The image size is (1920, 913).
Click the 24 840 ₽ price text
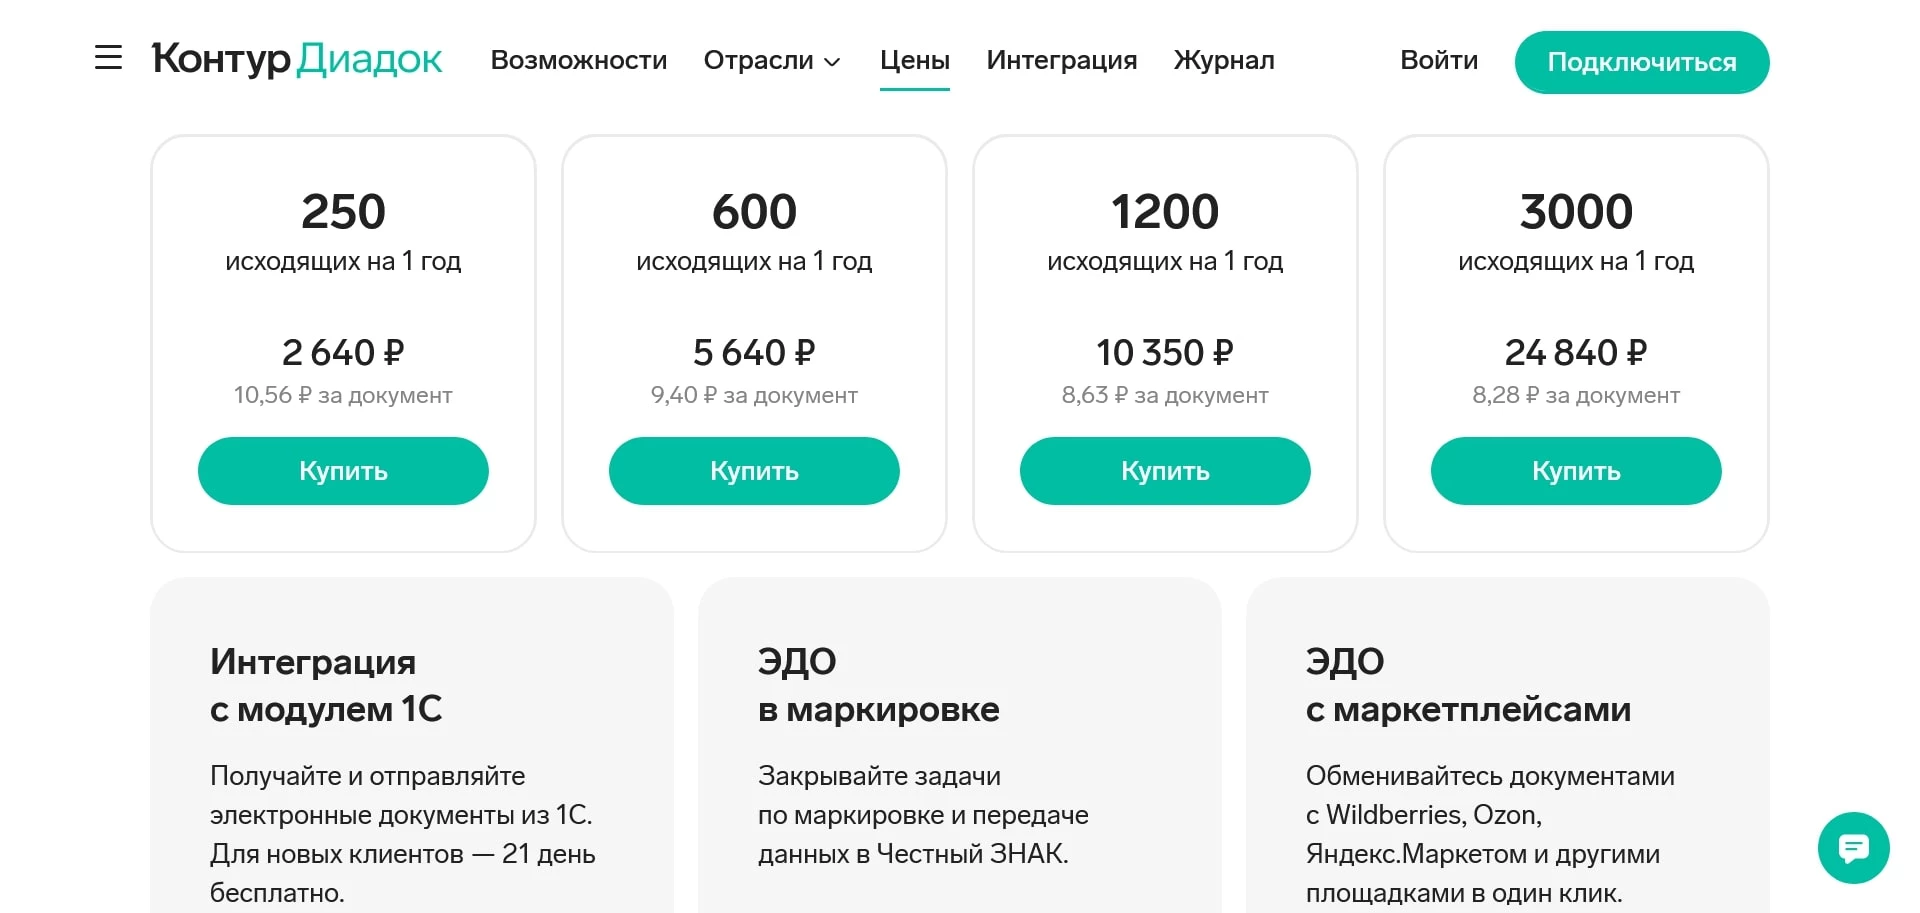click(x=1575, y=352)
